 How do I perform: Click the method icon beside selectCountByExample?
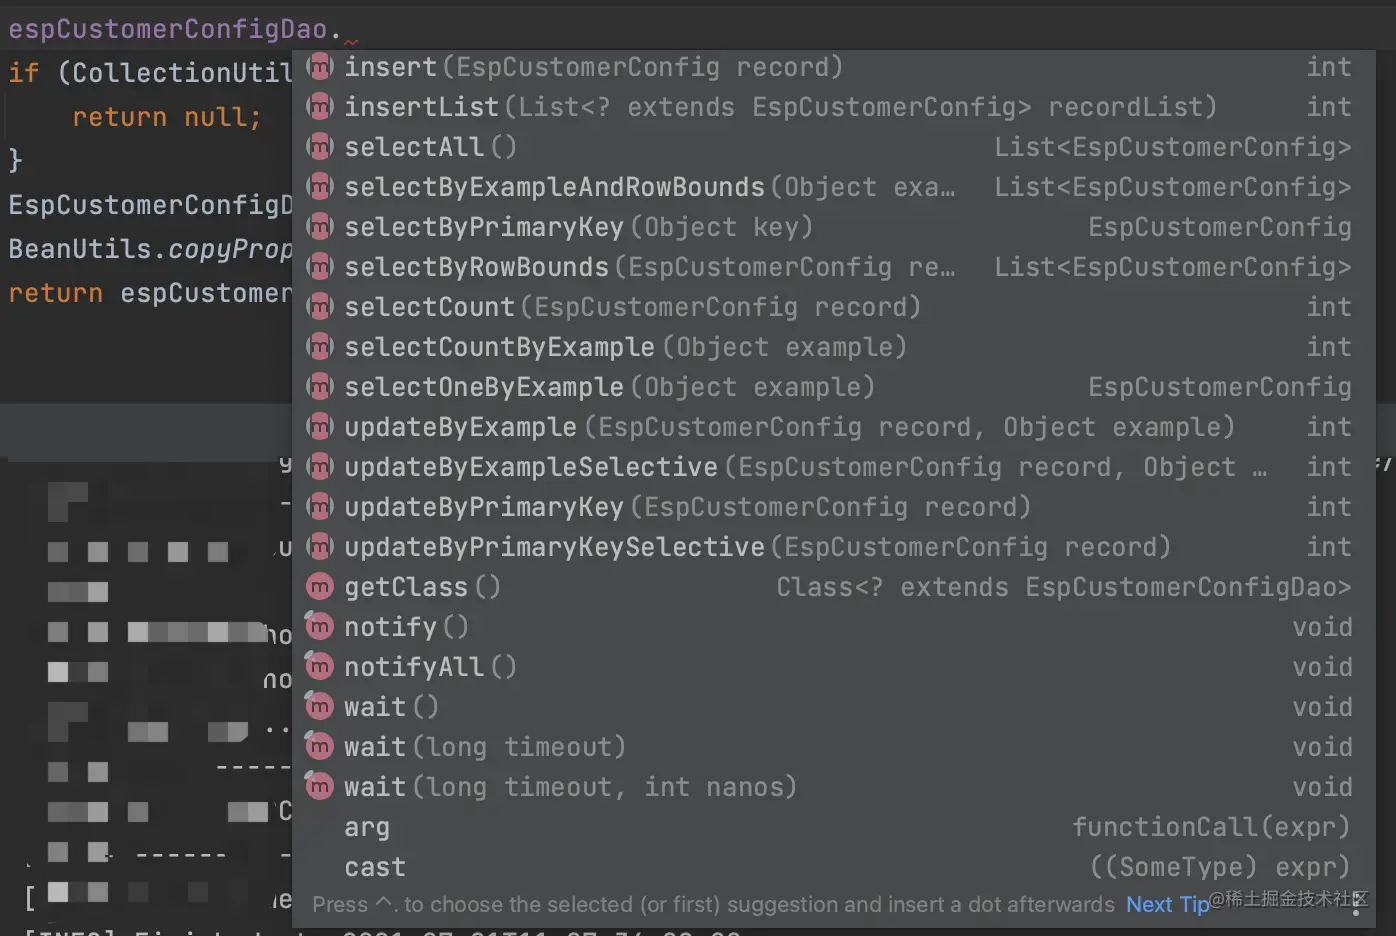[x=319, y=347]
